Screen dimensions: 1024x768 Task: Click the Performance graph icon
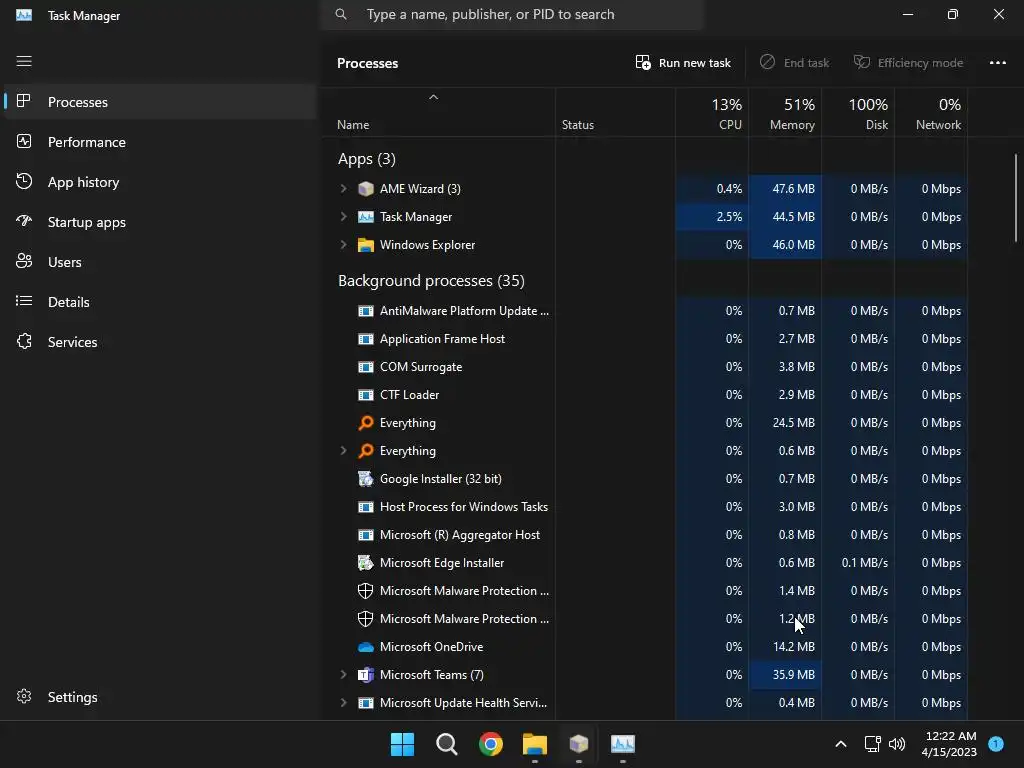coord(24,142)
